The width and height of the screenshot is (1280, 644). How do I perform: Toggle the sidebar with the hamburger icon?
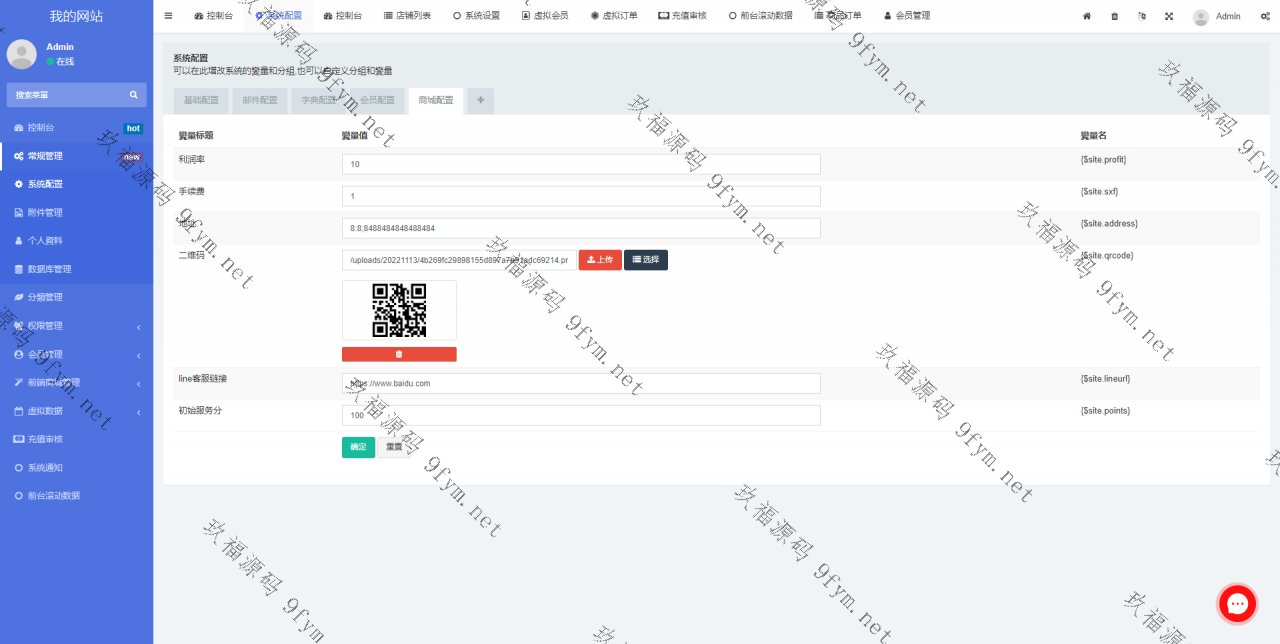[x=168, y=16]
